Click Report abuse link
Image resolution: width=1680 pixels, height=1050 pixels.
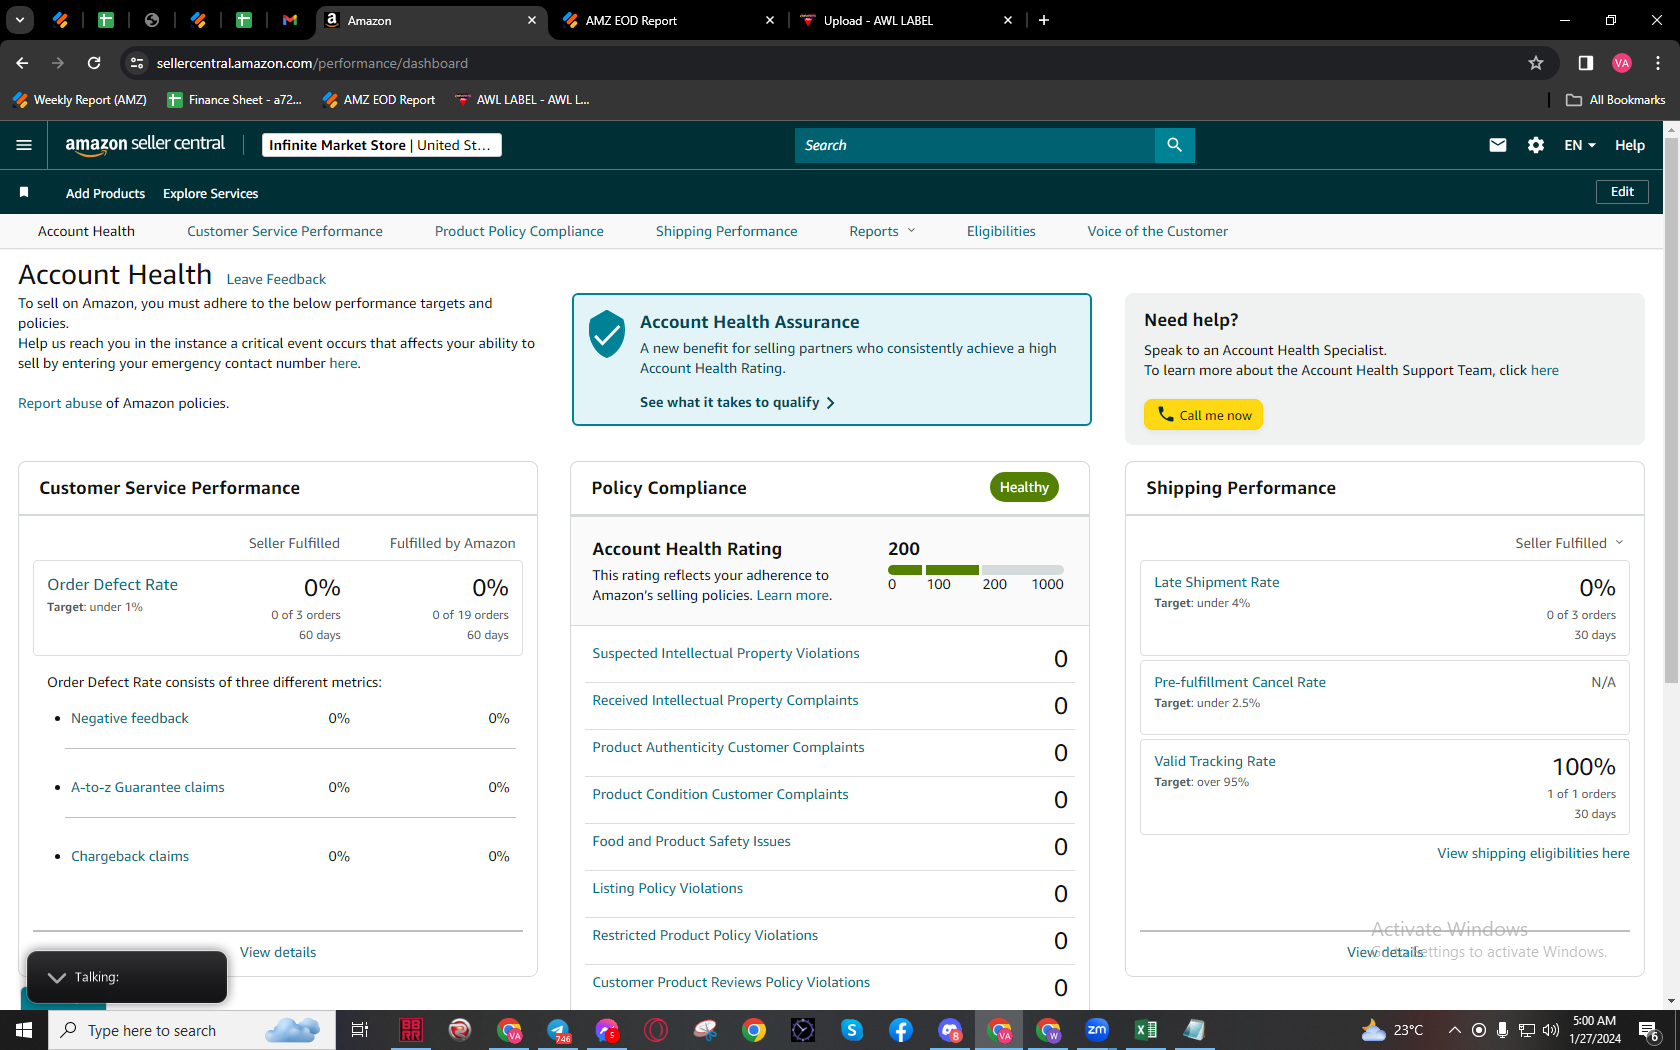pos(60,403)
